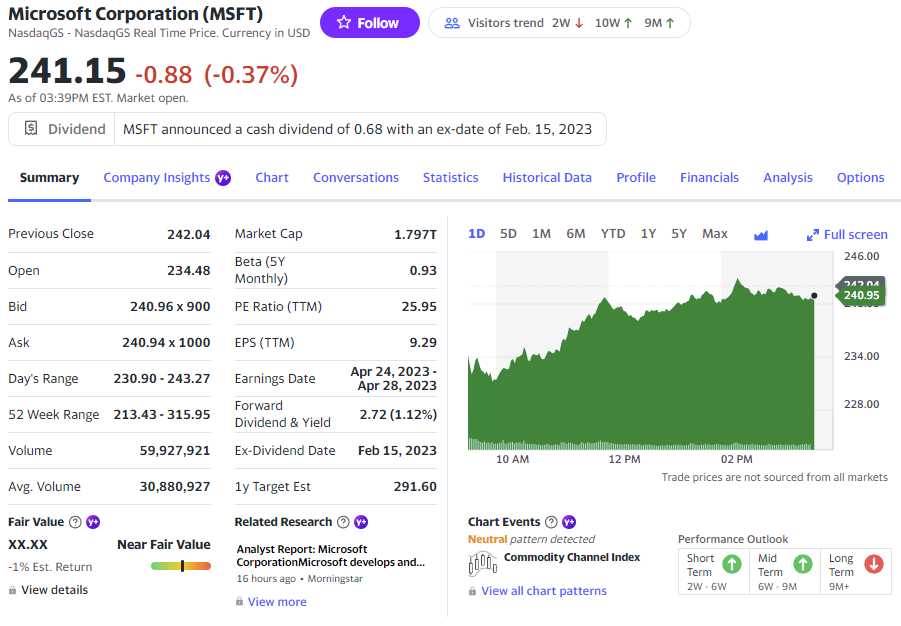Image resolution: width=901 pixels, height=626 pixels.
Task: Open the View all chart patterns link
Action: (542, 590)
